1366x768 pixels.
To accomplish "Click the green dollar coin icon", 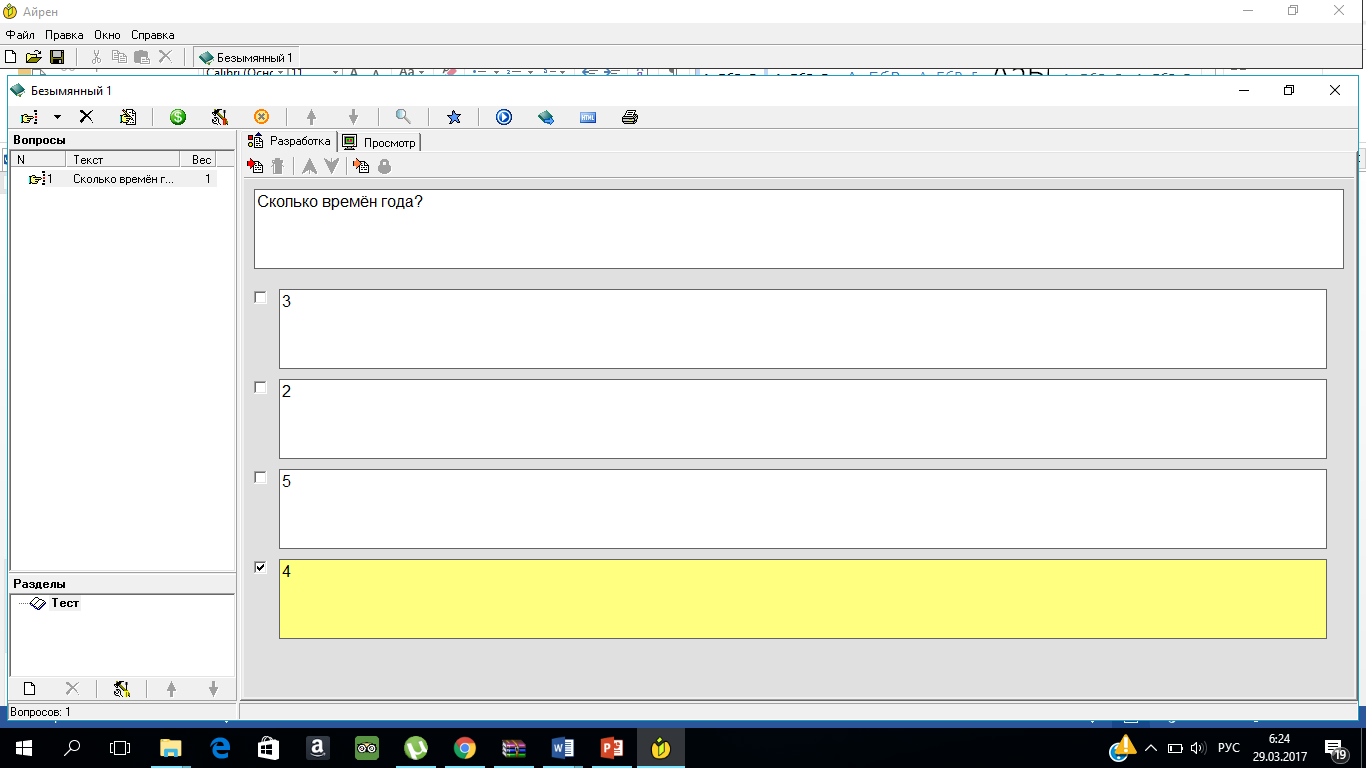I will 178,117.
